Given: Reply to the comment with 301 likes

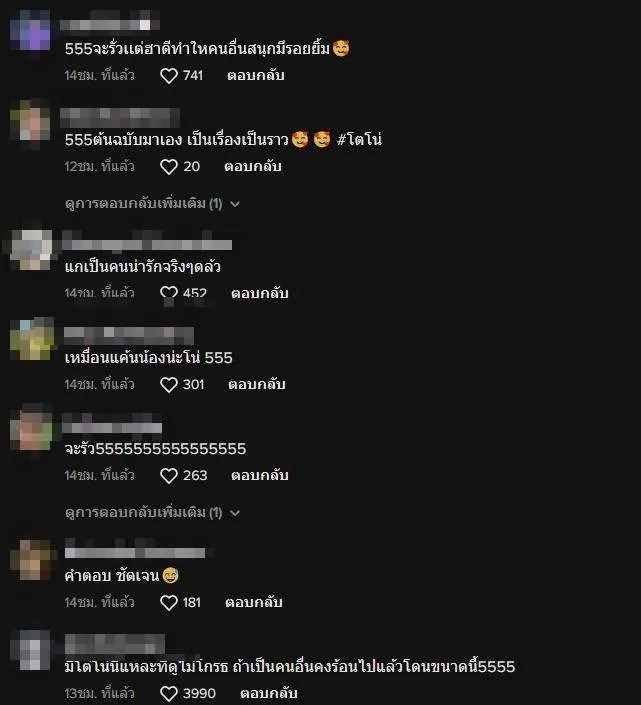Looking at the screenshot, I should 257,384.
